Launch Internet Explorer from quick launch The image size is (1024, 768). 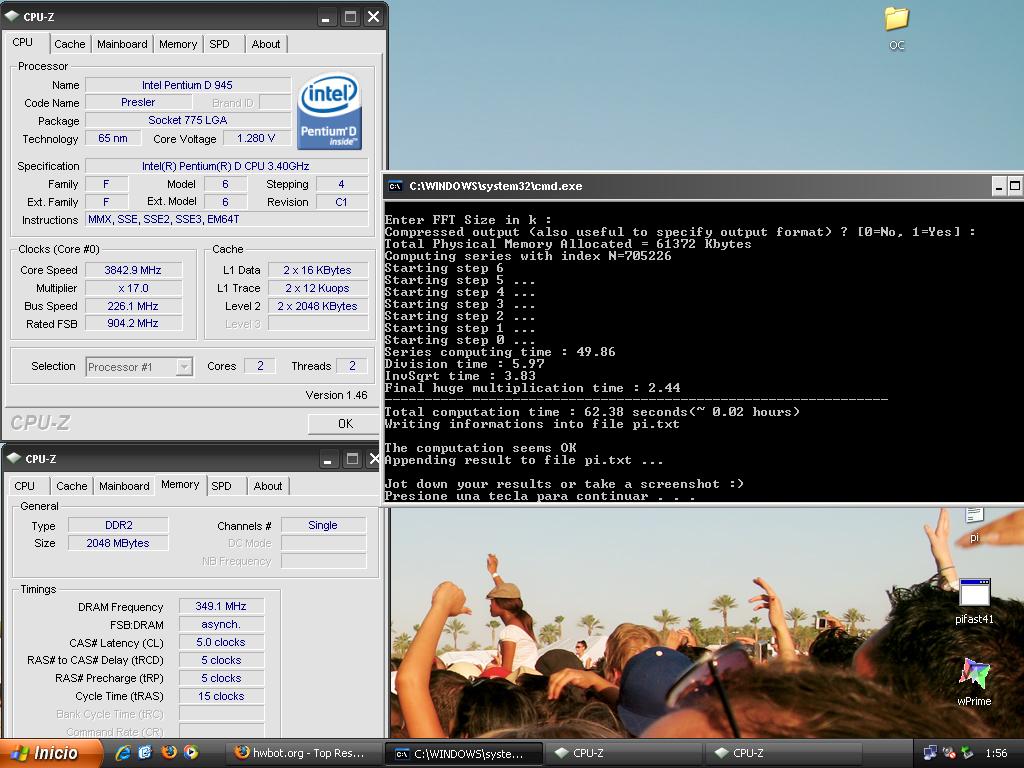[123, 752]
